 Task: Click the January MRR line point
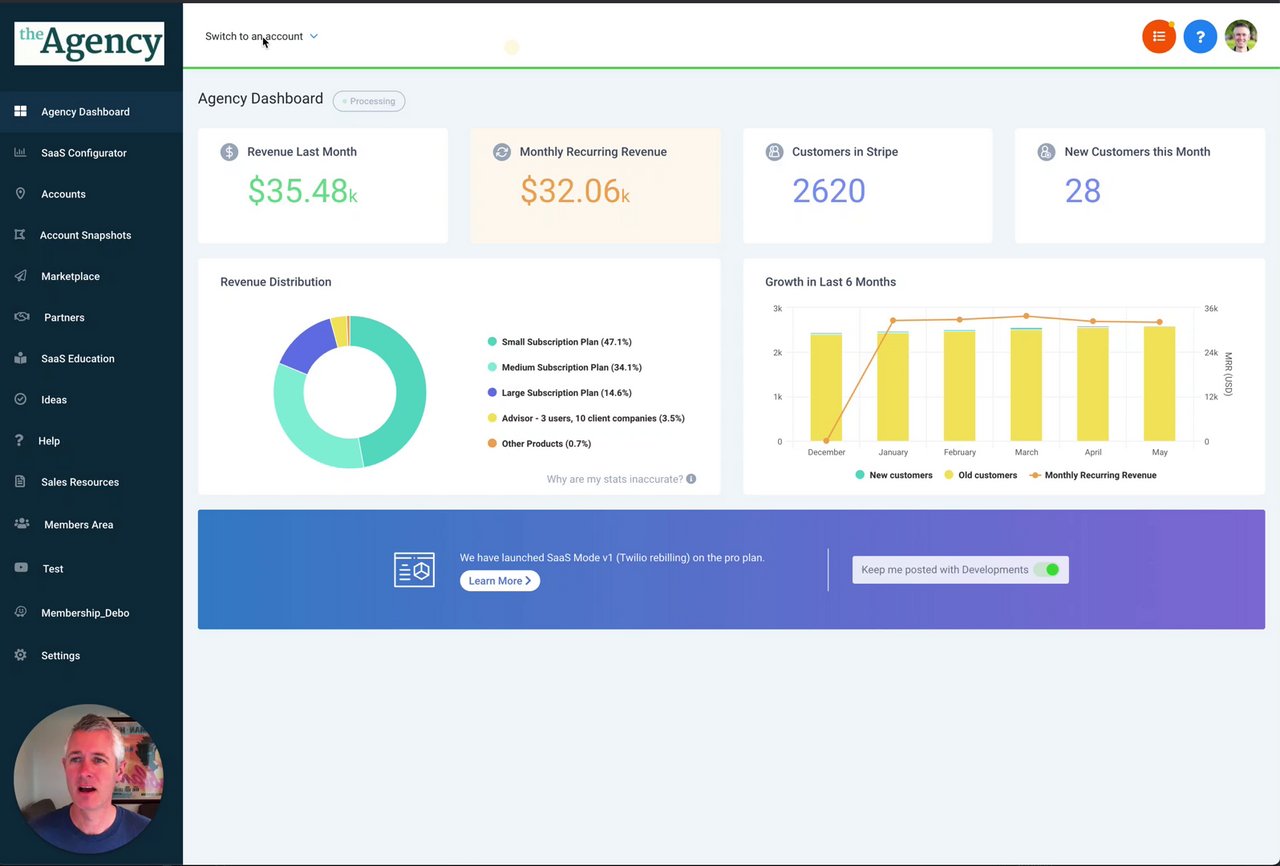893,321
